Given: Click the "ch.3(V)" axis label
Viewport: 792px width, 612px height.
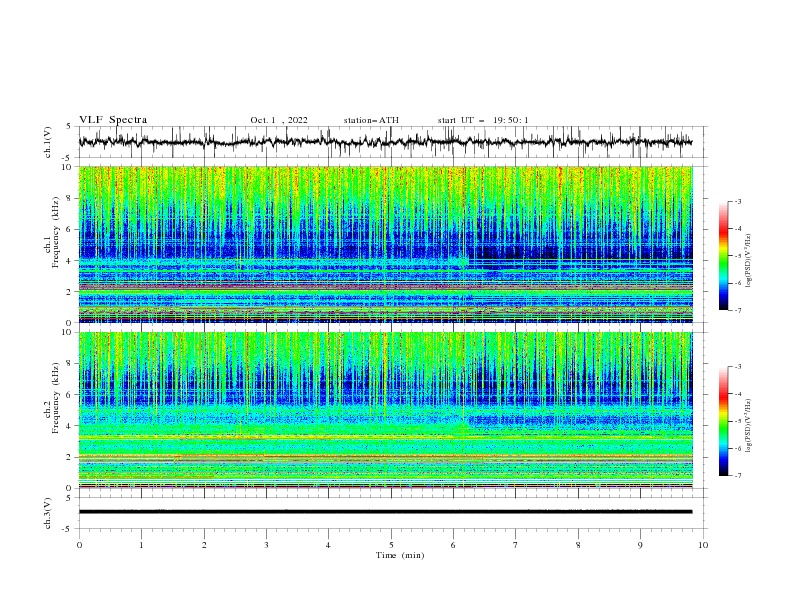Looking at the screenshot, I should point(48,513).
